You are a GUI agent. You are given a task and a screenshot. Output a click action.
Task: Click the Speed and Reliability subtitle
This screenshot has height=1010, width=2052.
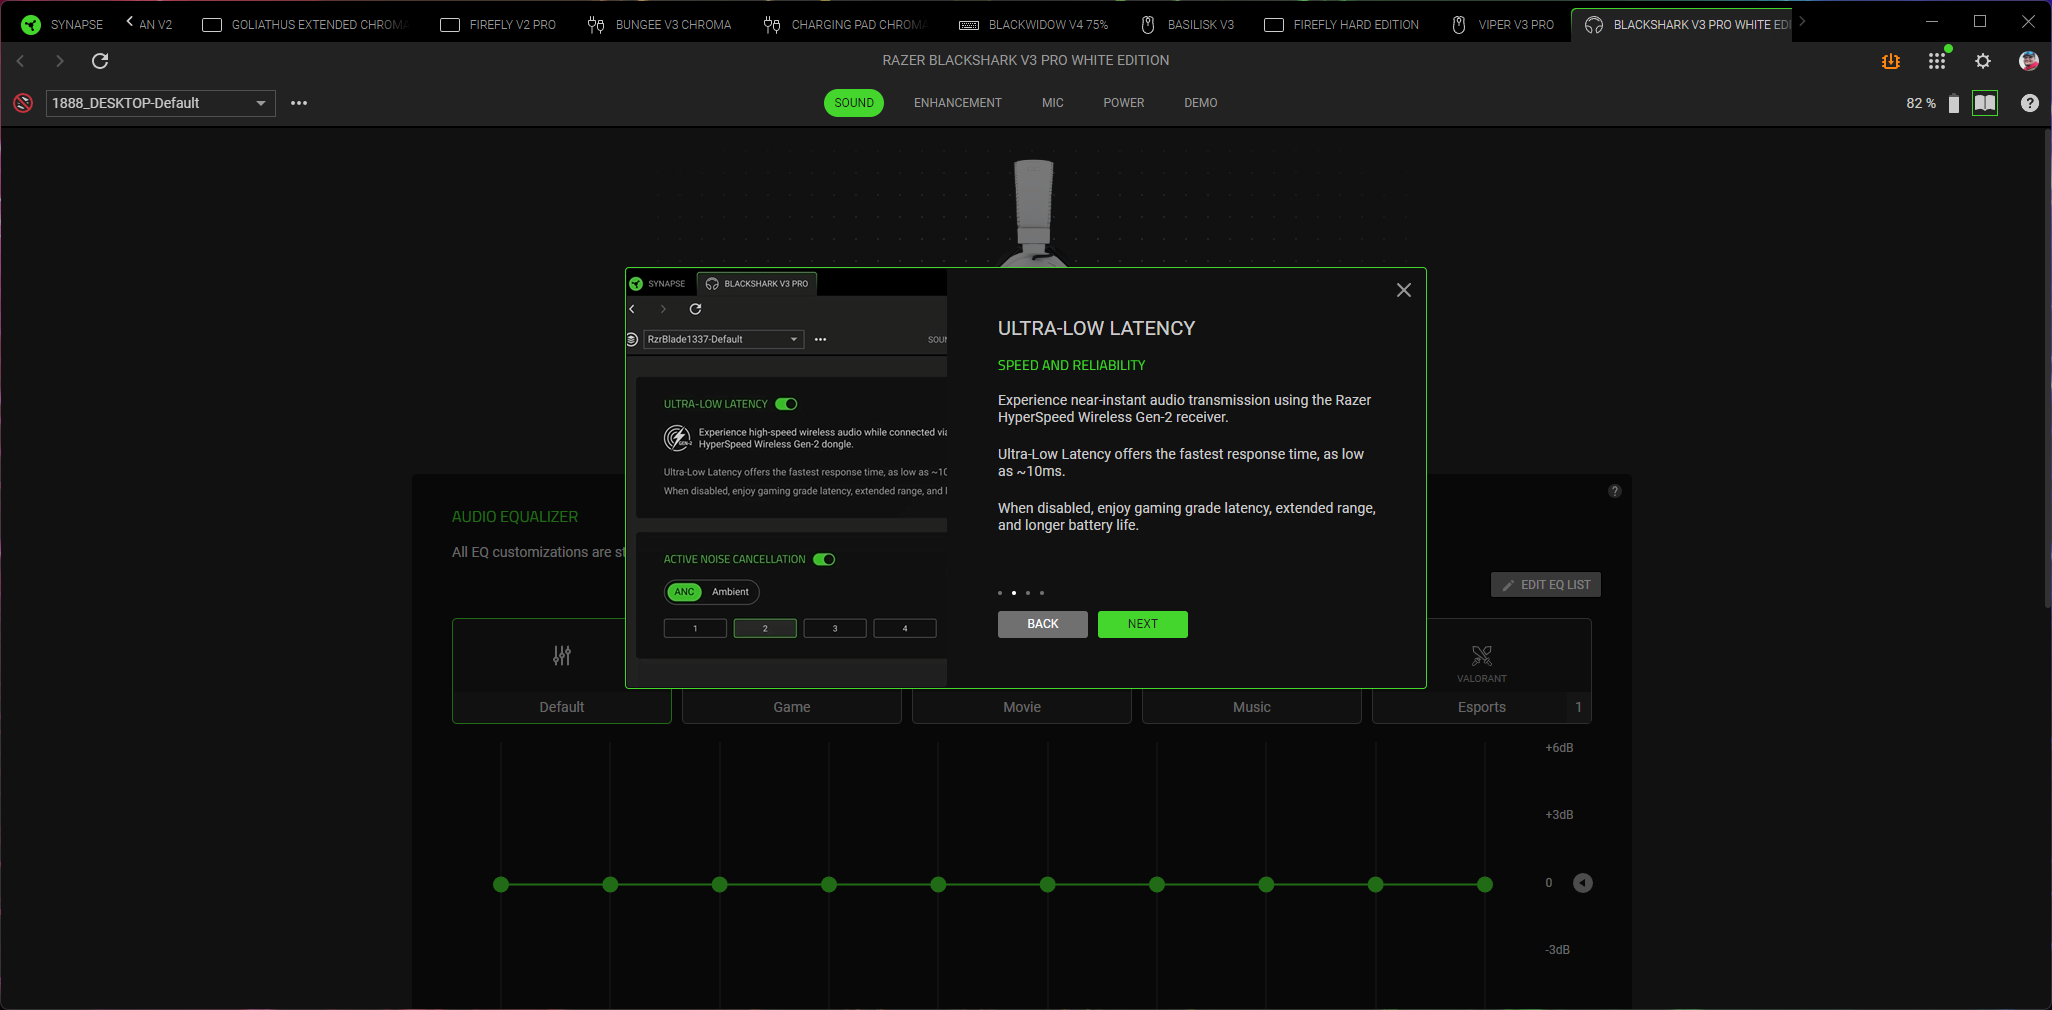click(1072, 366)
